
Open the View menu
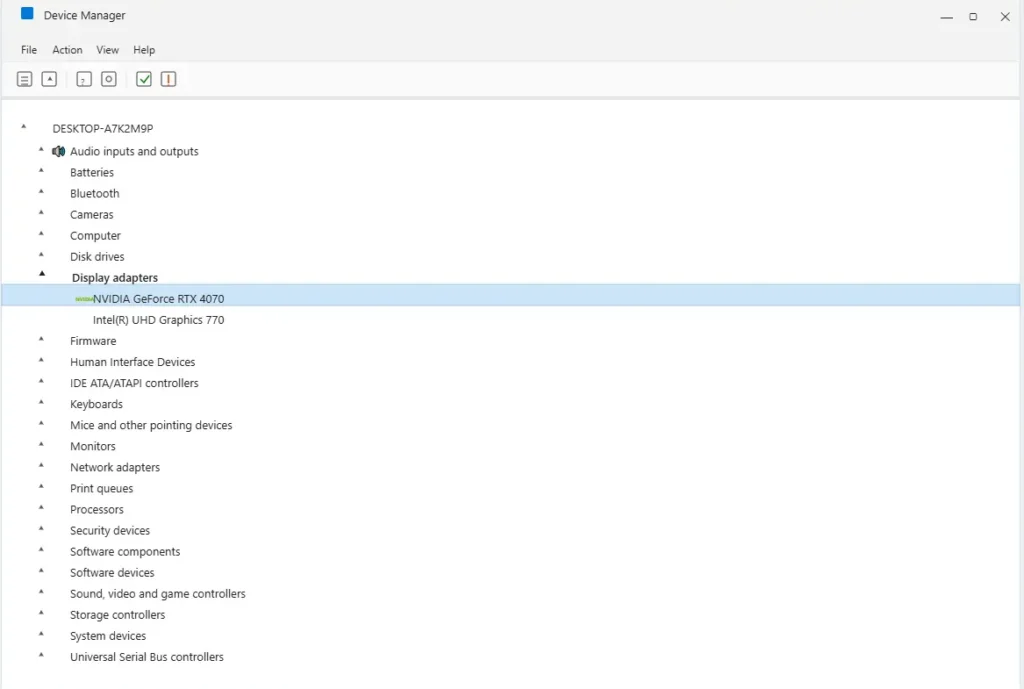(x=107, y=49)
